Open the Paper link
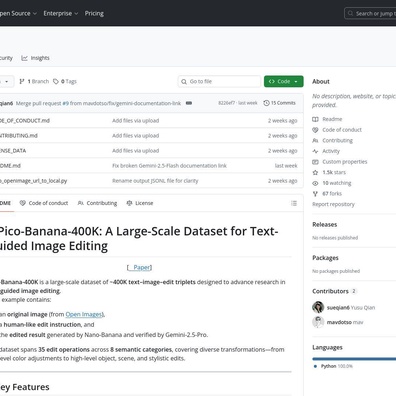The width and height of the screenshot is (396, 396). [x=141, y=267]
